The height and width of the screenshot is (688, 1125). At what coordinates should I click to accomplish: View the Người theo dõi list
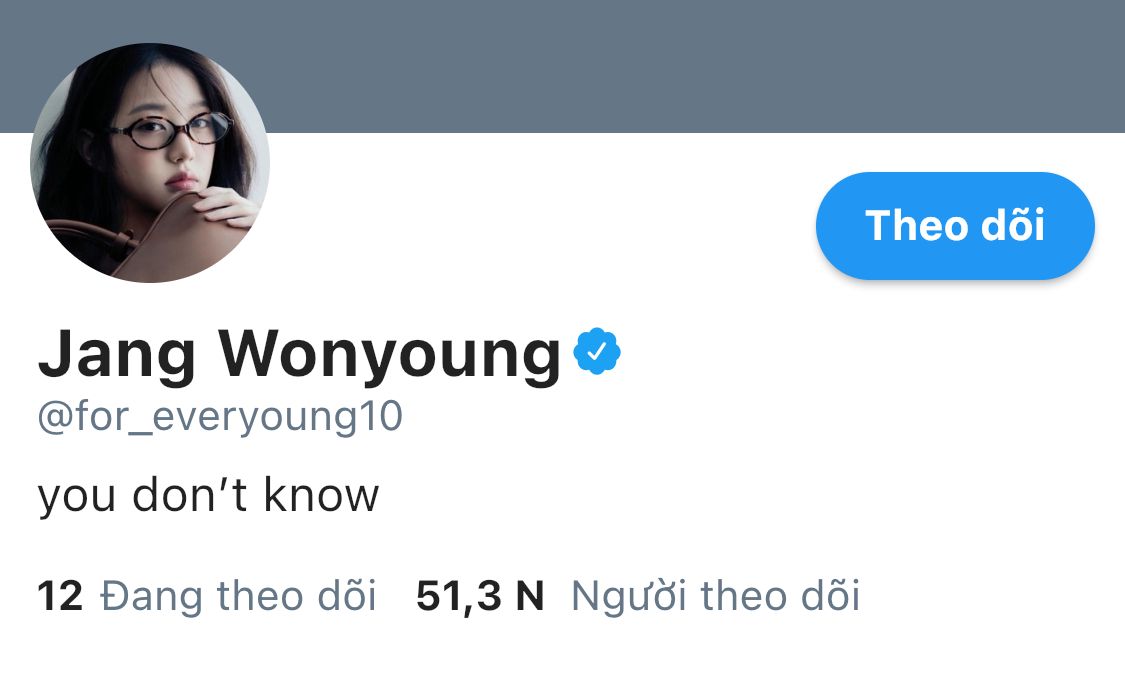(715, 596)
